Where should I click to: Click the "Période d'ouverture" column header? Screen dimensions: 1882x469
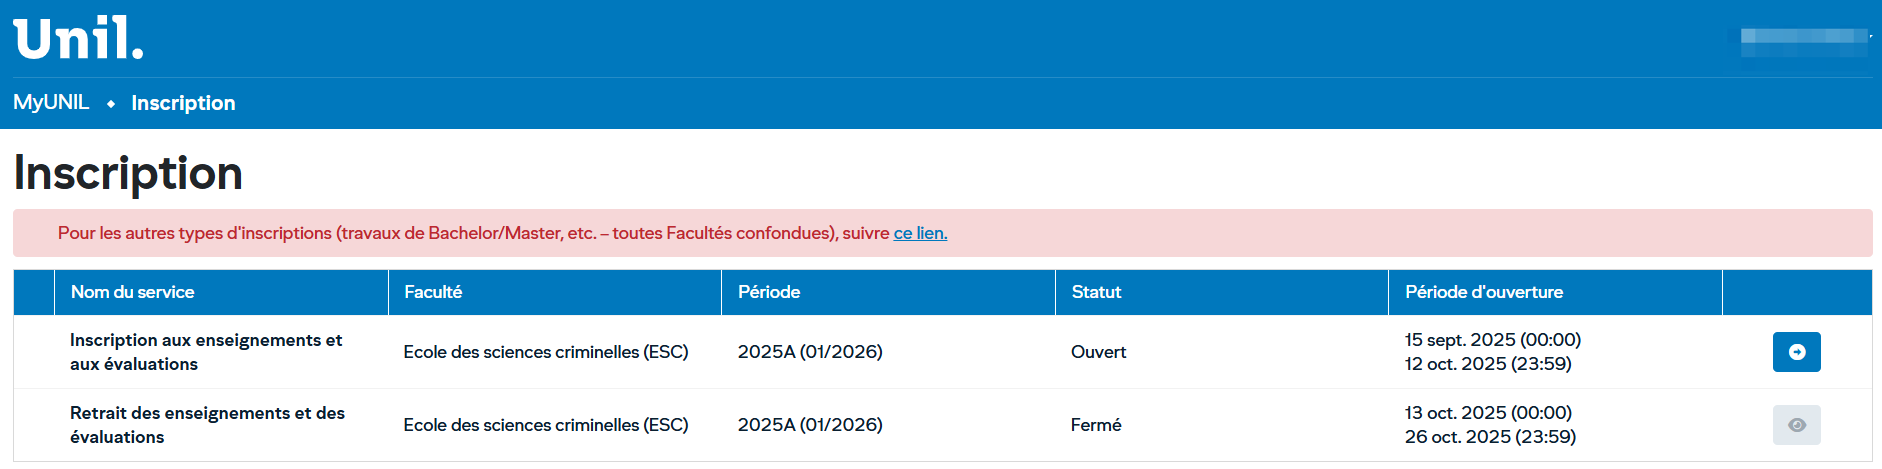click(x=1484, y=292)
